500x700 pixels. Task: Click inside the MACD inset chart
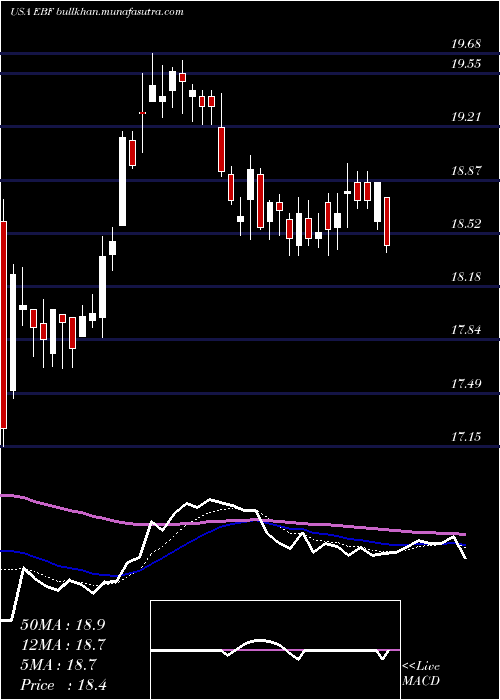(275, 650)
